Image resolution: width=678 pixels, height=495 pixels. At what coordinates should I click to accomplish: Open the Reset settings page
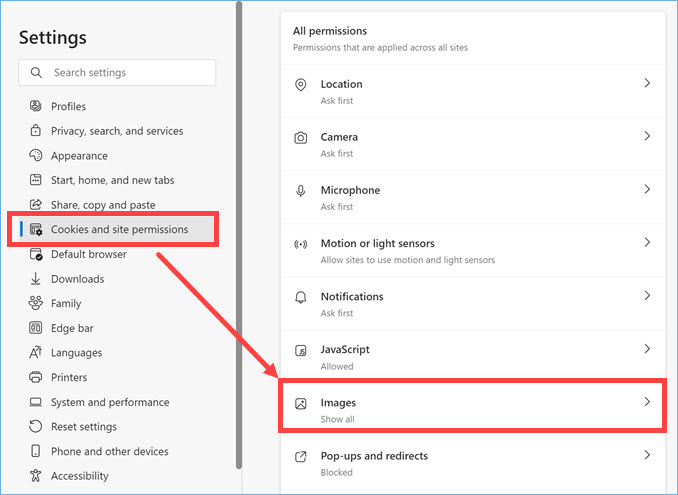click(84, 427)
